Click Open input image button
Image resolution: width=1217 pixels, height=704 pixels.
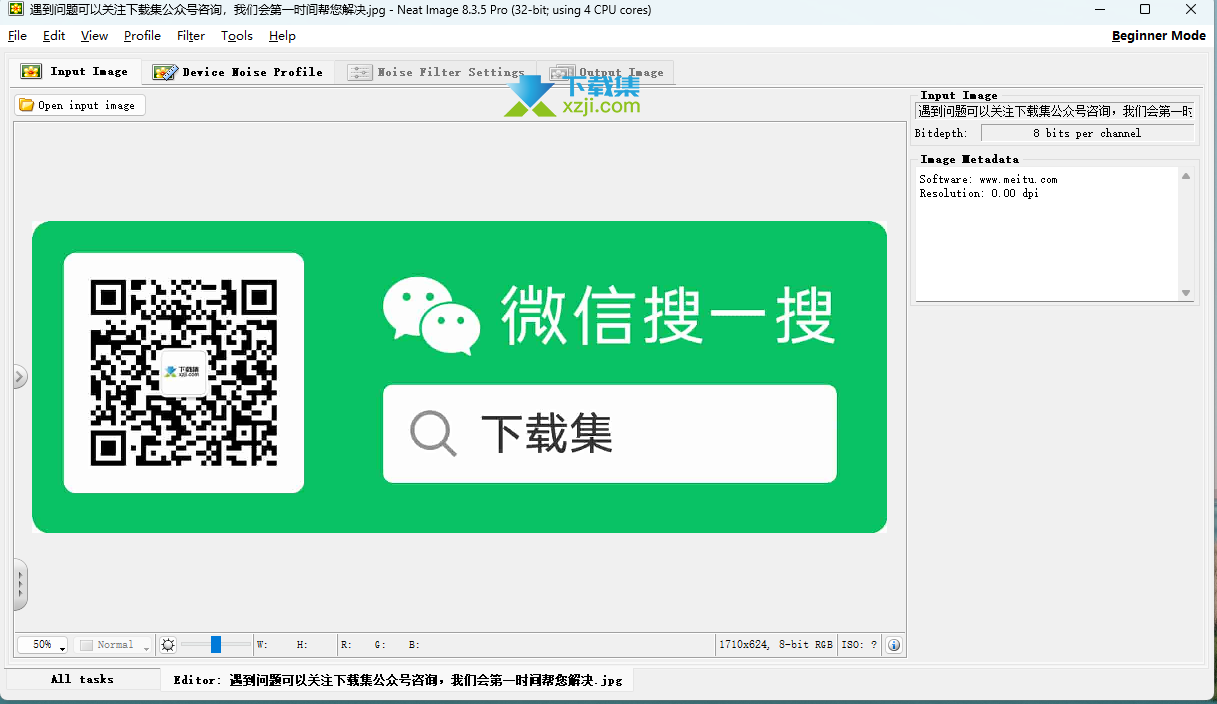(x=80, y=105)
